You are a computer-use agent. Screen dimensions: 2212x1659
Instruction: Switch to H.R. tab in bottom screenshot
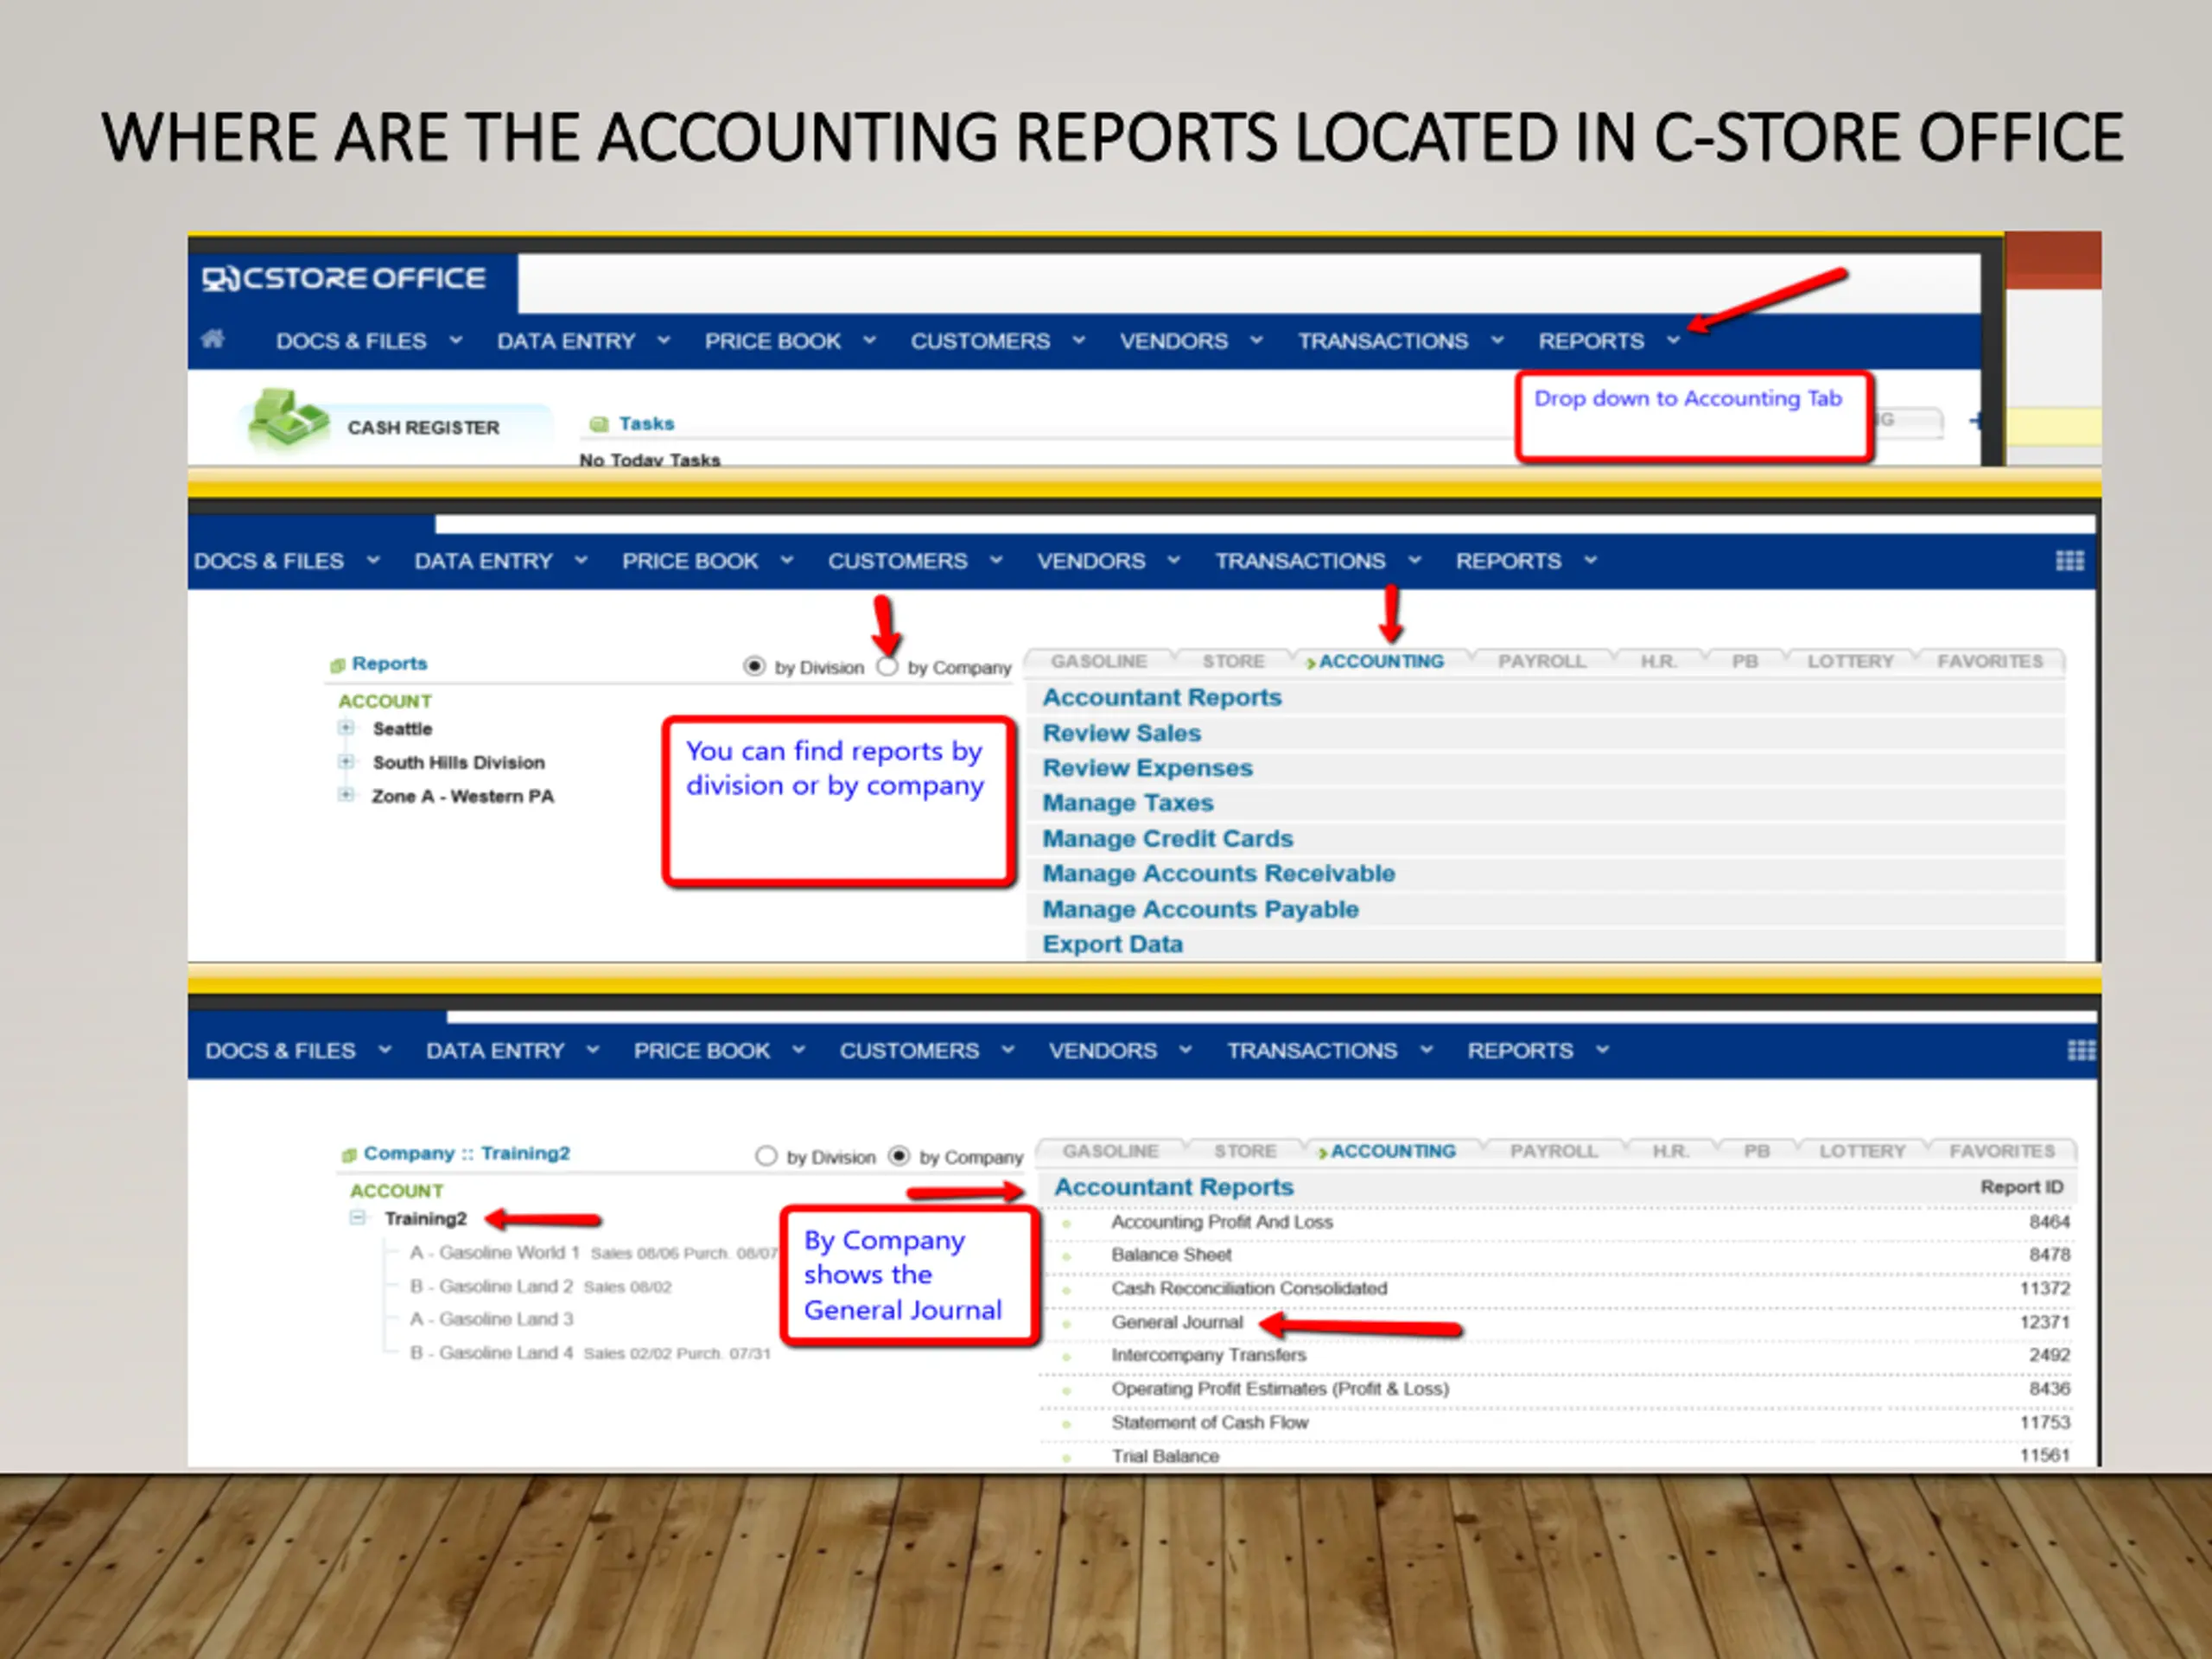coord(1670,1151)
